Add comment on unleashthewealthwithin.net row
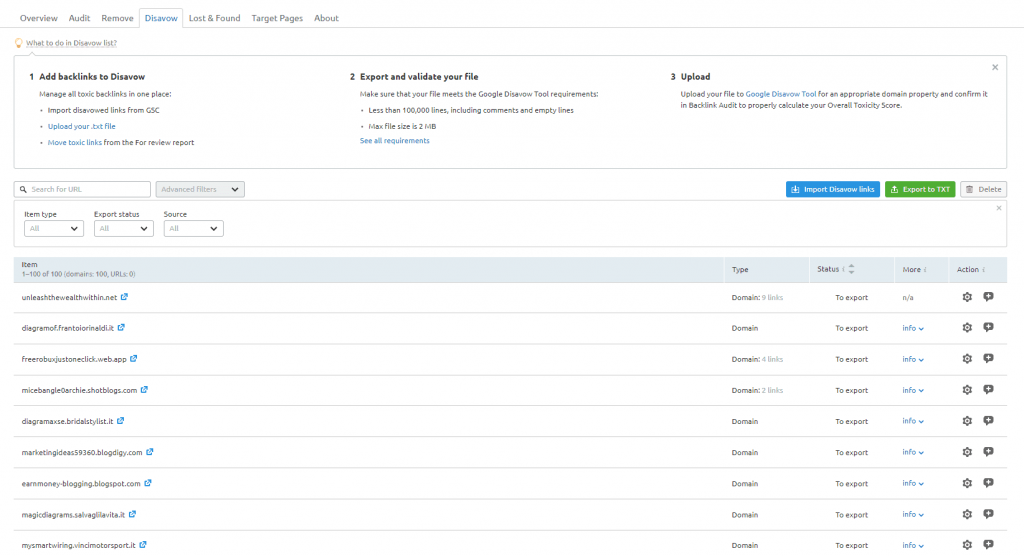 [989, 297]
